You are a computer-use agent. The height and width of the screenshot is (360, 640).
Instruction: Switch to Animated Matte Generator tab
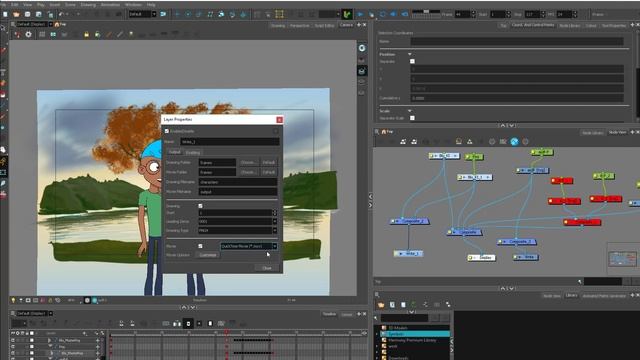(x=604, y=296)
